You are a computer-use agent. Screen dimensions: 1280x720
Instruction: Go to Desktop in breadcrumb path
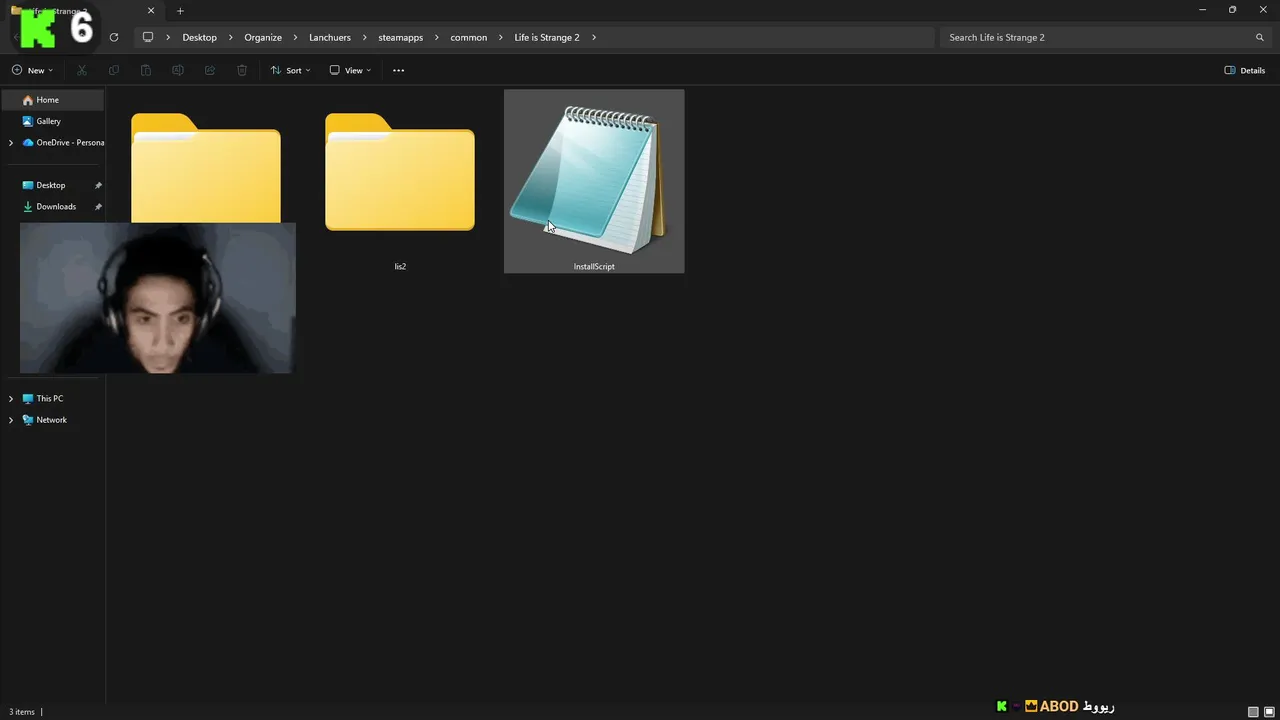(x=199, y=37)
